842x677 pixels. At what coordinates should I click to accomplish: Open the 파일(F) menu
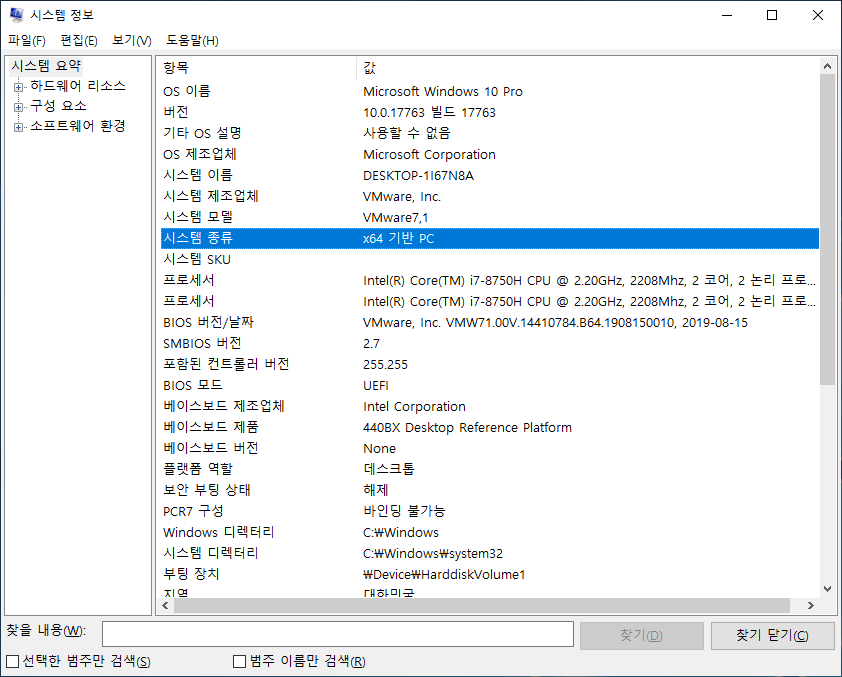(x=27, y=40)
